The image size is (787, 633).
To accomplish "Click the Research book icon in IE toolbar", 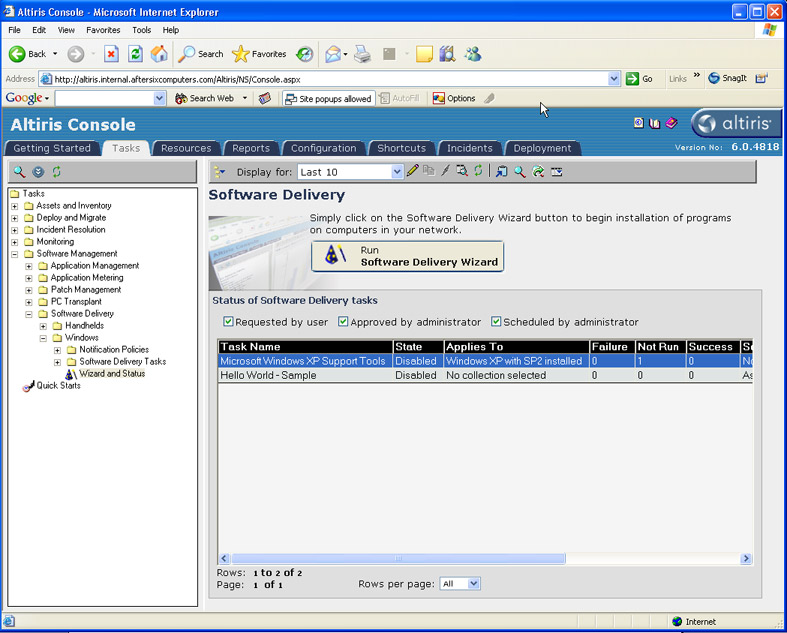I will (448, 54).
